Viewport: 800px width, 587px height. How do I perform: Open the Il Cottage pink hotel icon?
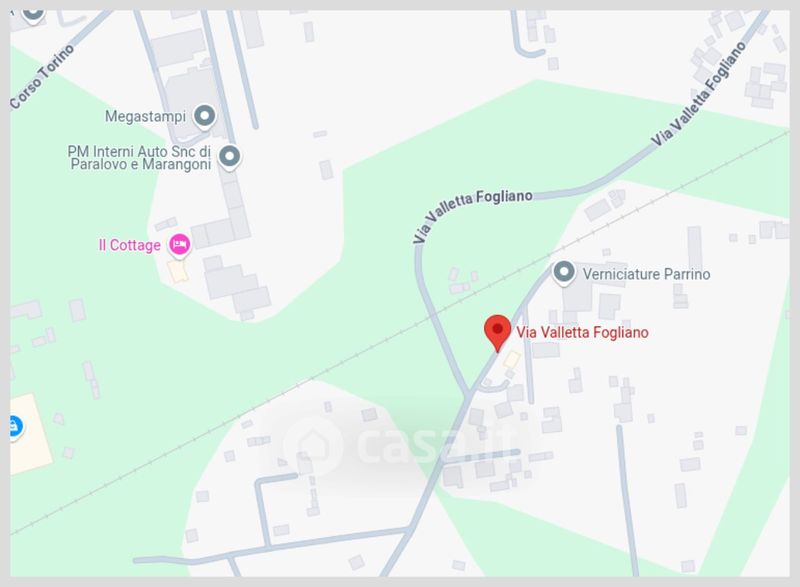(x=180, y=245)
